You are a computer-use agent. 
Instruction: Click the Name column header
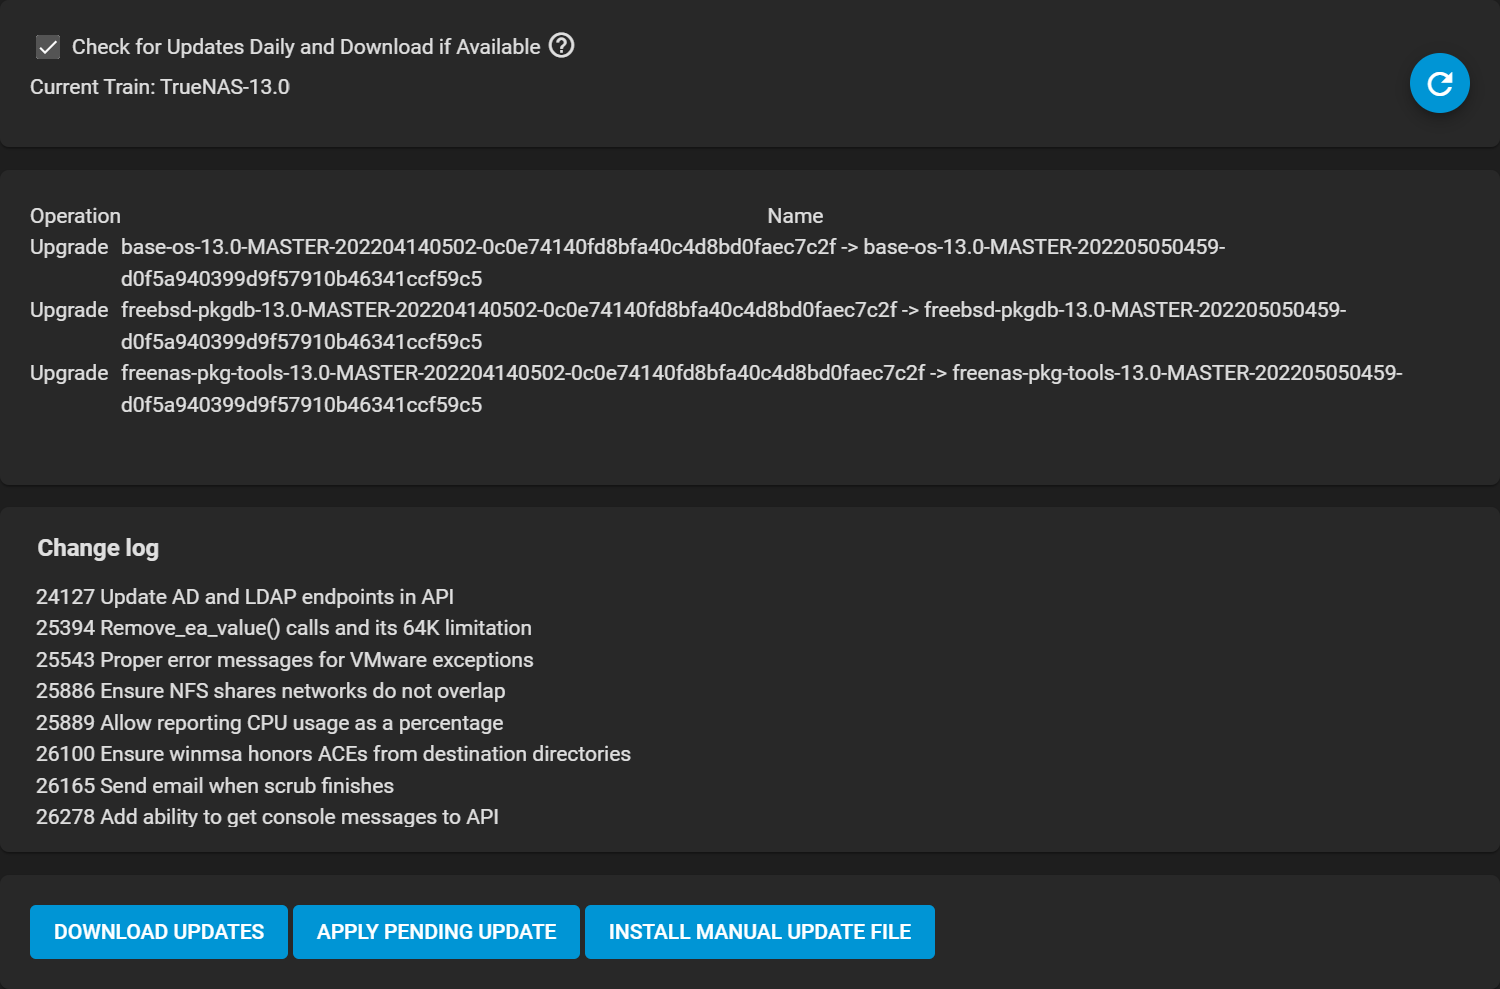tap(795, 216)
